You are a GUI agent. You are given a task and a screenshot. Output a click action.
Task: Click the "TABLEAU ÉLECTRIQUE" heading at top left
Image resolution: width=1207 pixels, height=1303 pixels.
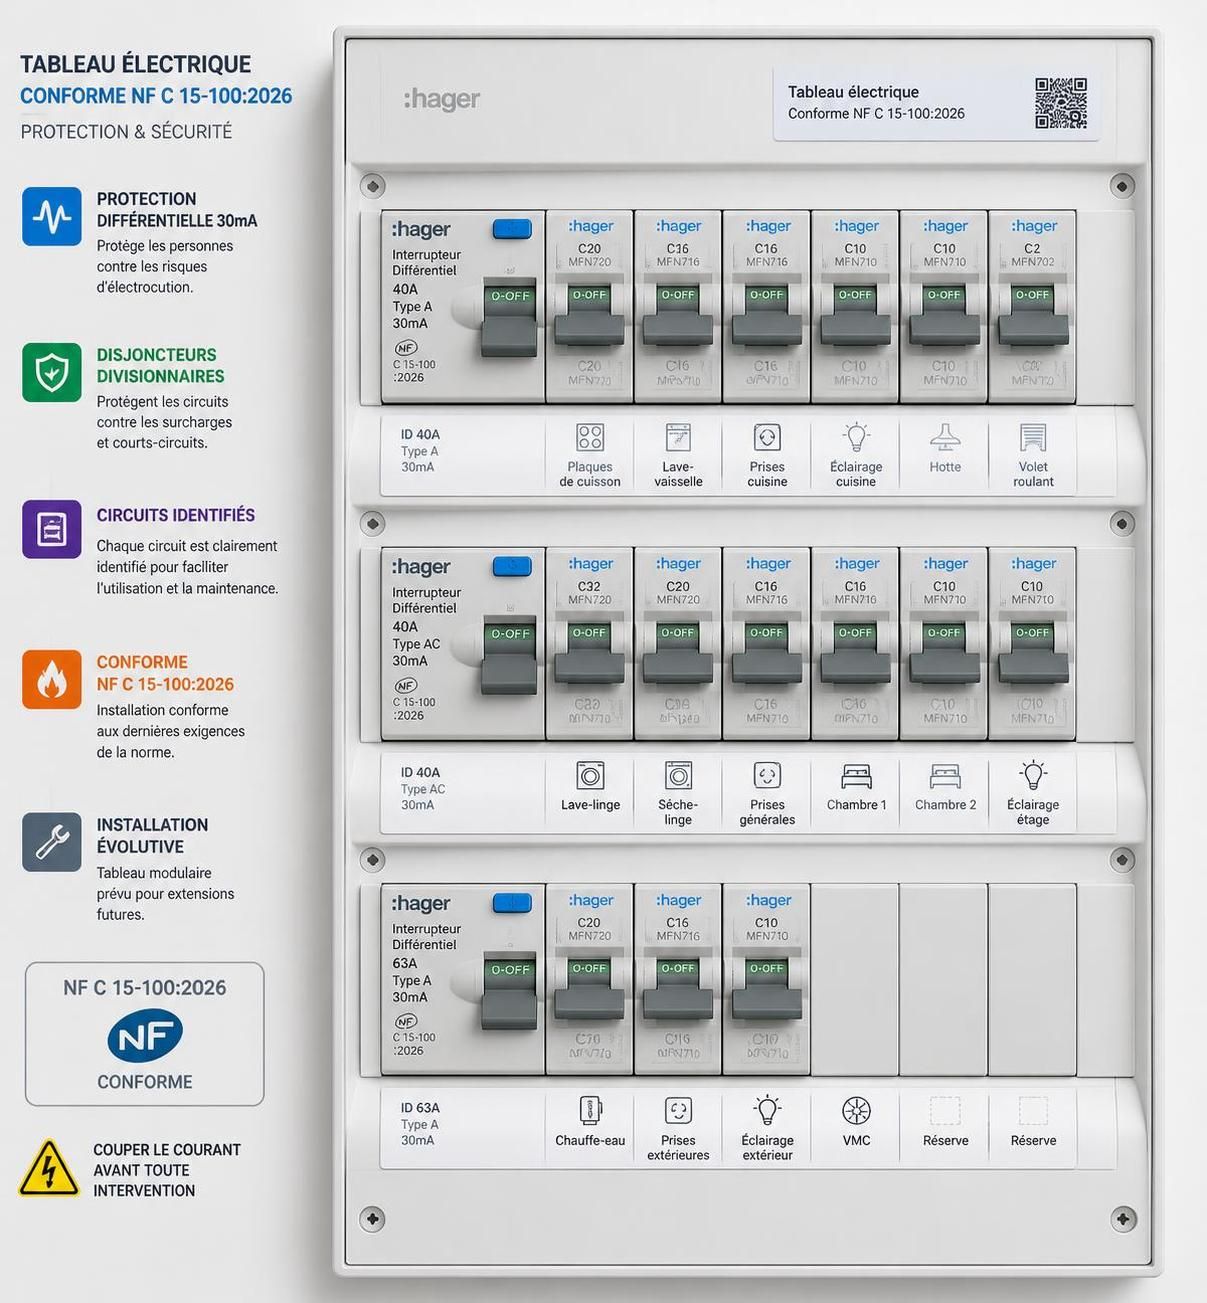point(136,64)
